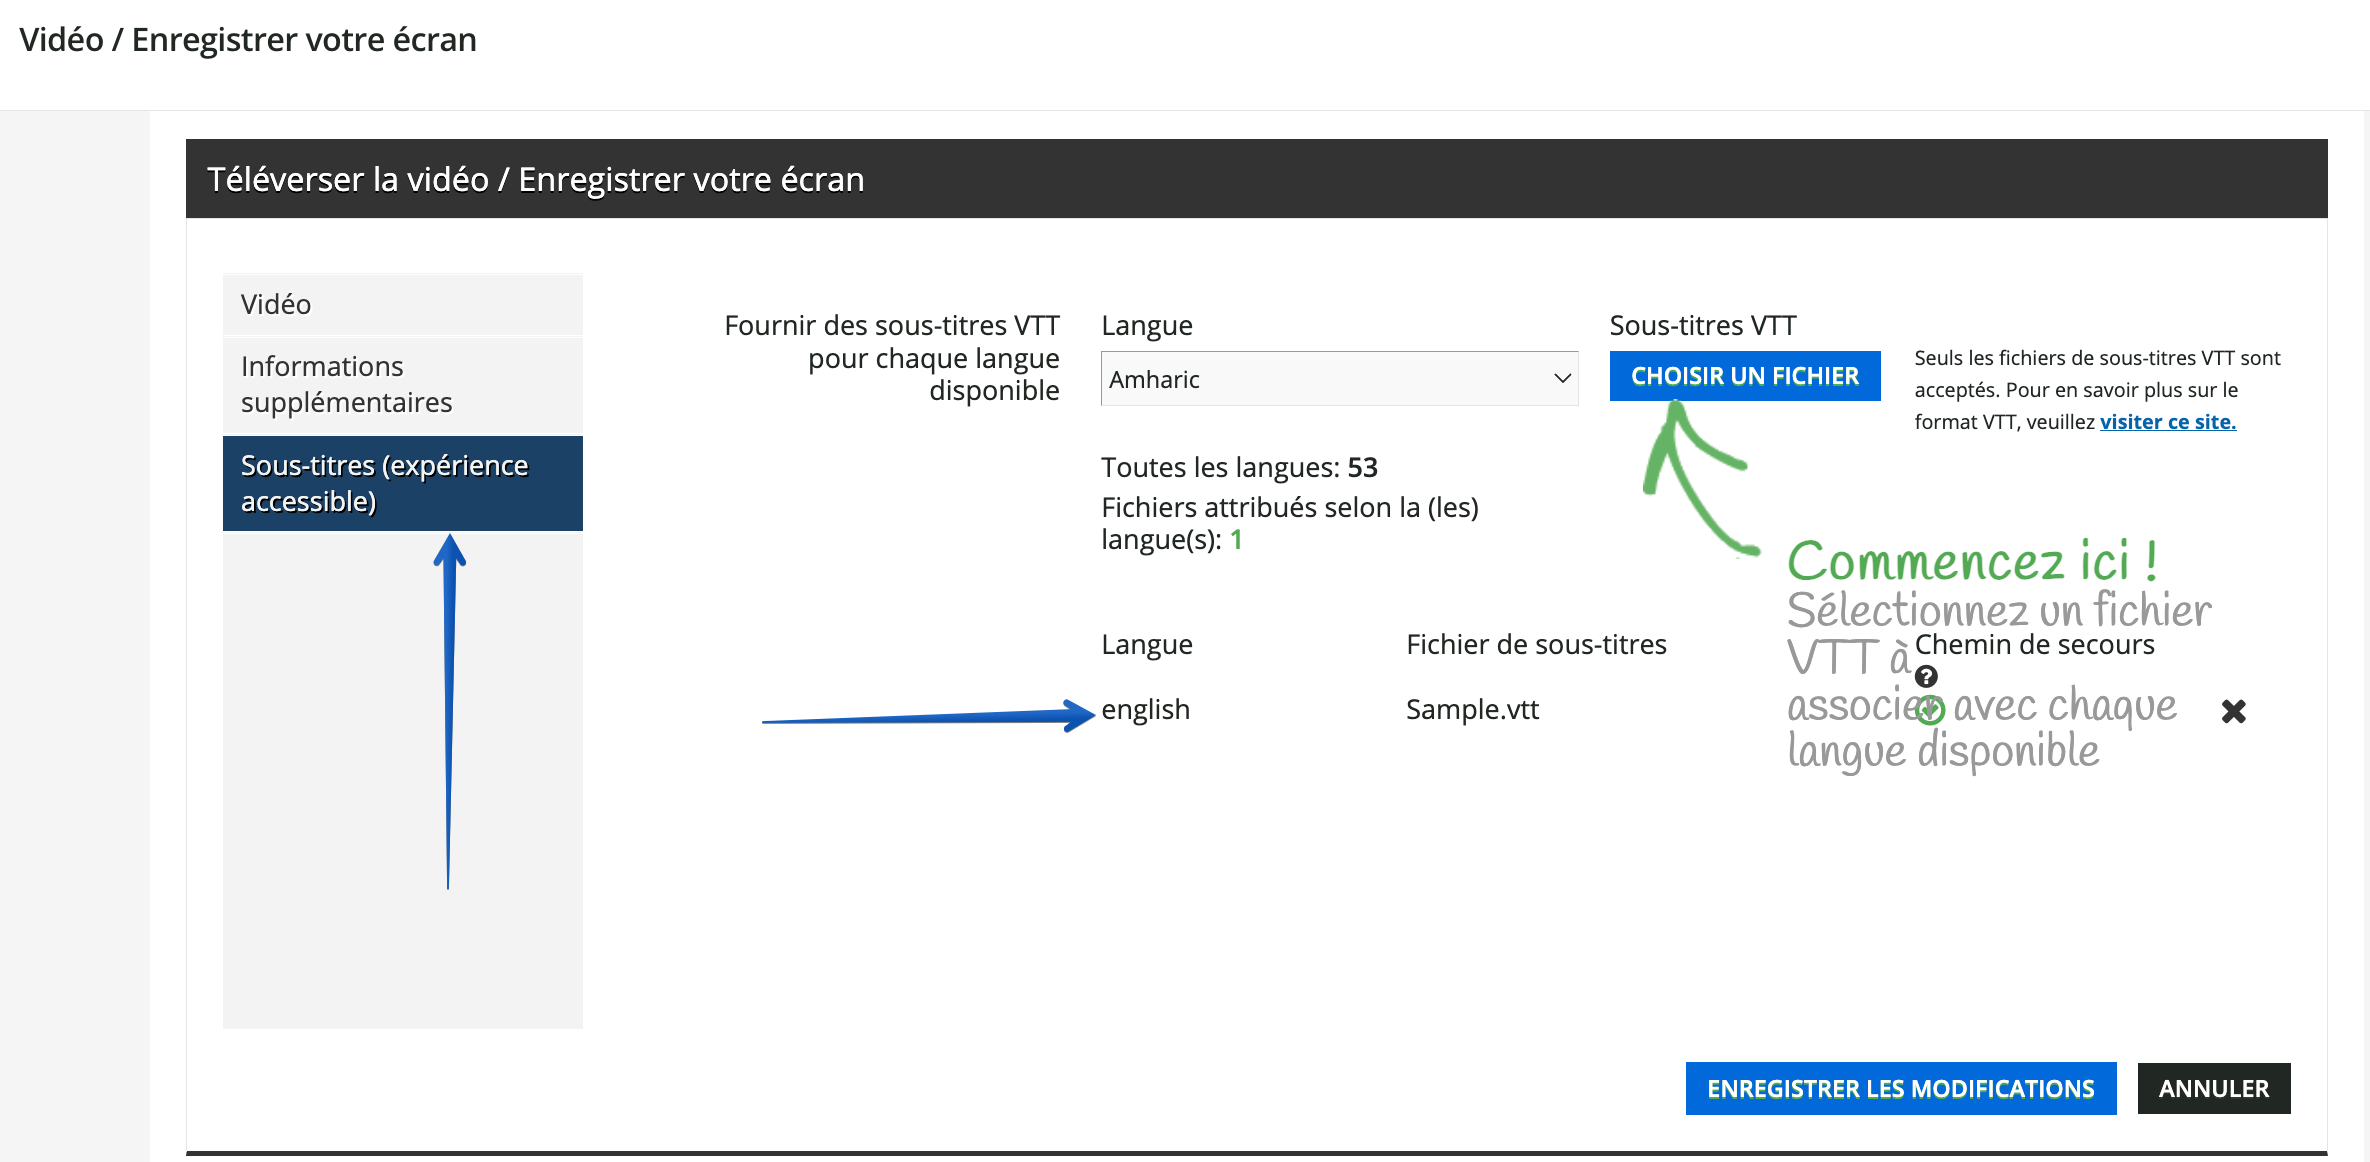Follow the 'visiter ce site' link

(2167, 422)
